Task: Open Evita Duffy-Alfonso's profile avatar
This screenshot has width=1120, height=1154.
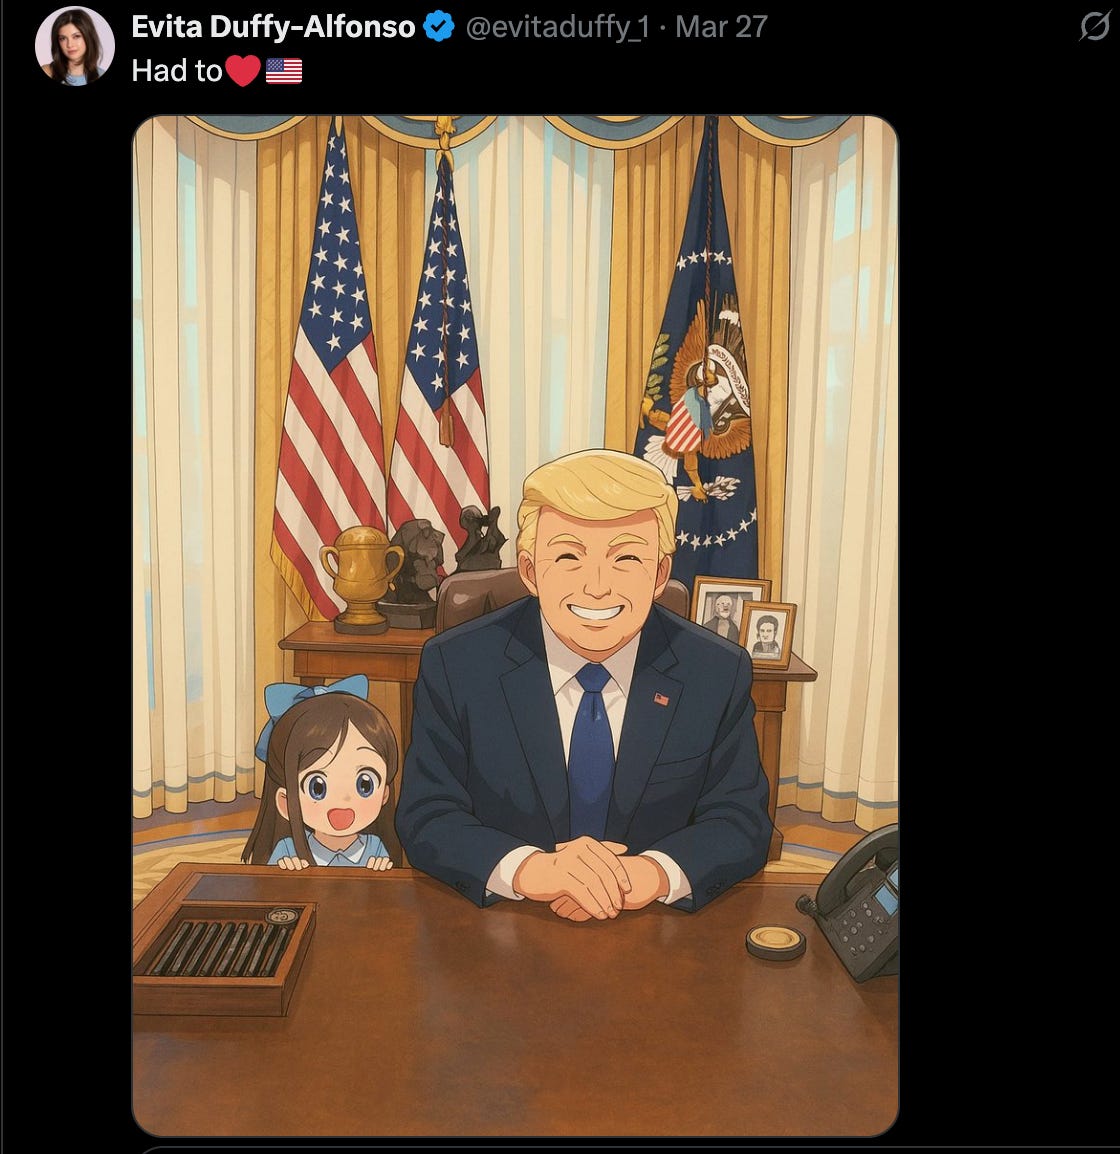Action: tap(74, 46)
